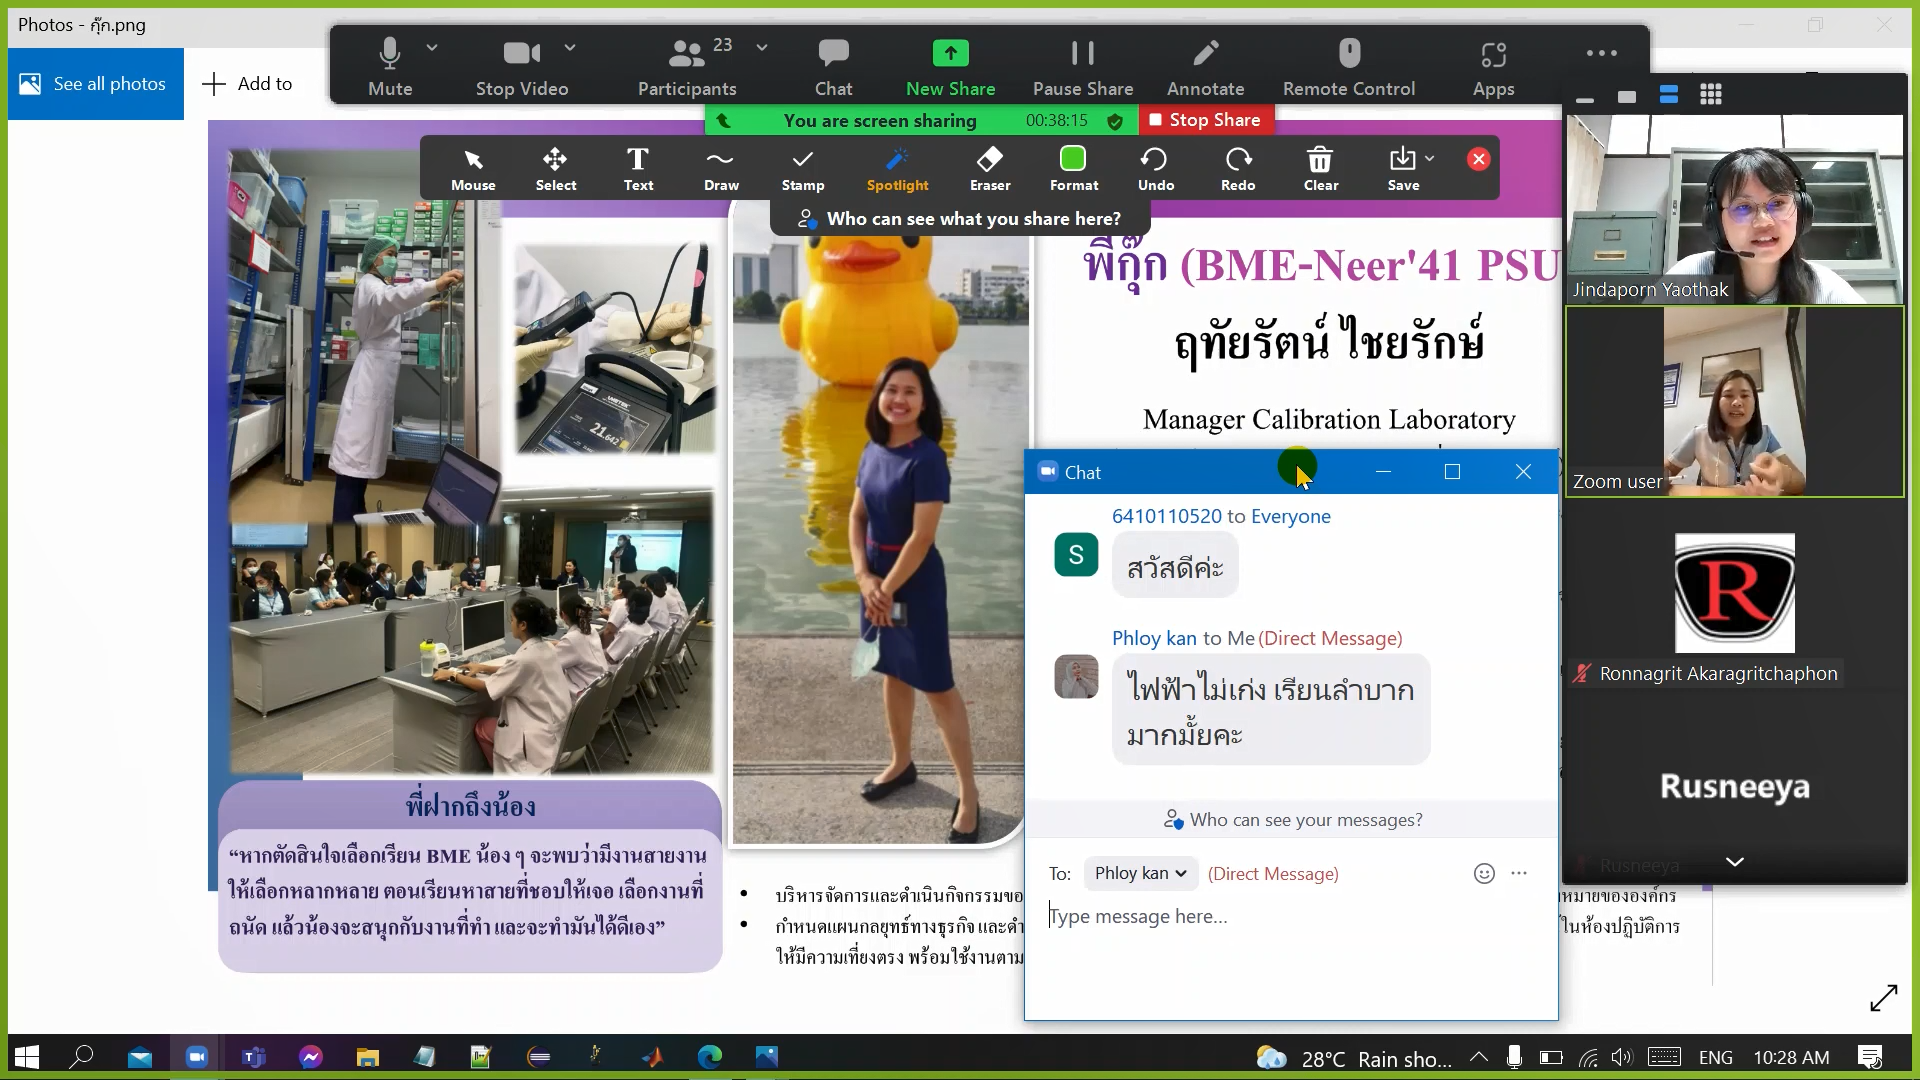Expand the Participants options arrow
This screenshot has height=1080, width=1920.
762,47
